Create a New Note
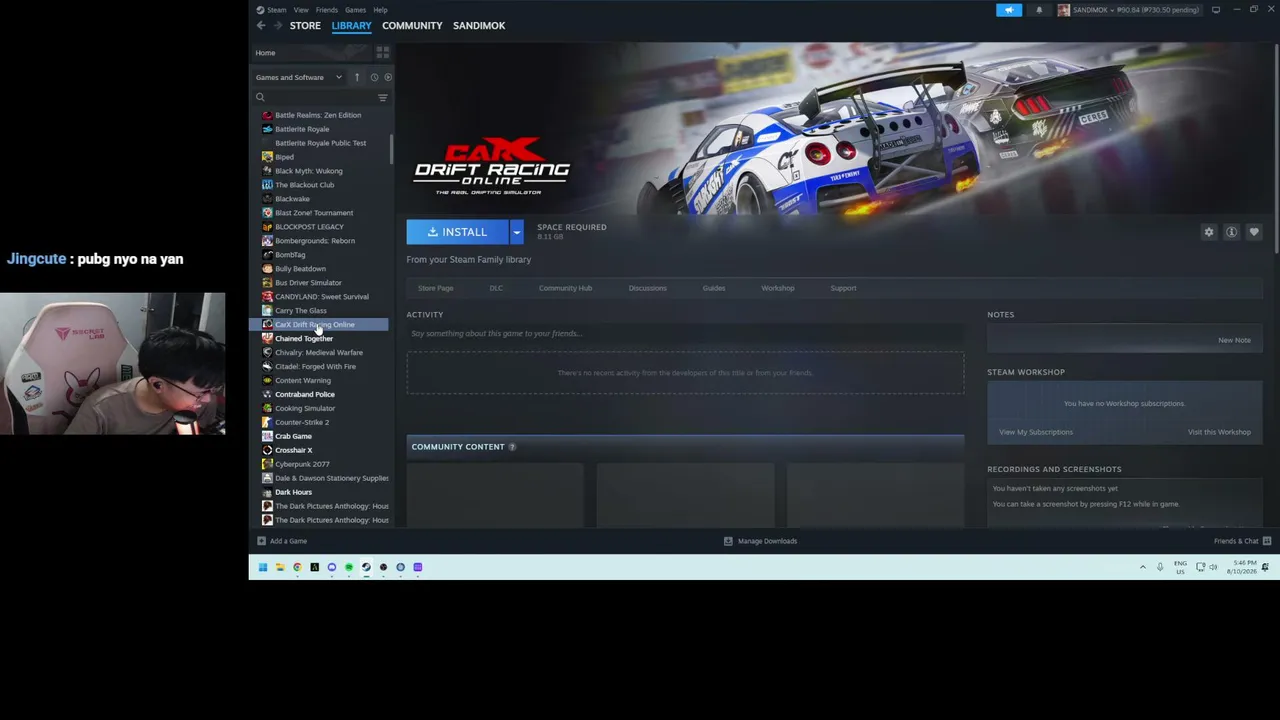 point(1234,340)
